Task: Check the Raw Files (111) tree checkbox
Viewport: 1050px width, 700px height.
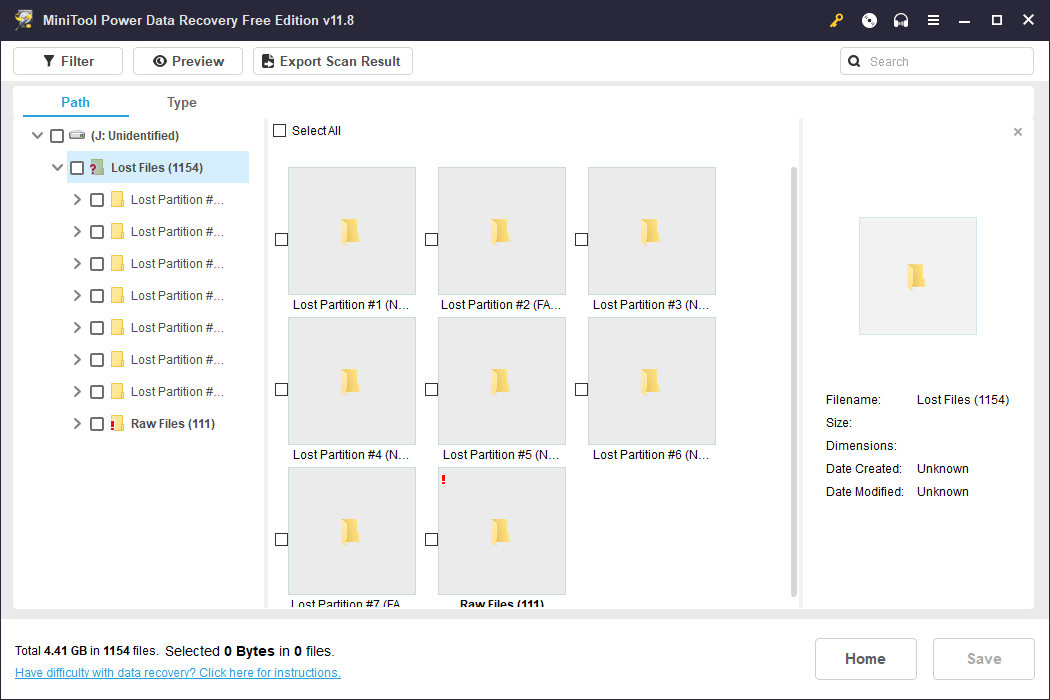Action: tap(97, 424)
